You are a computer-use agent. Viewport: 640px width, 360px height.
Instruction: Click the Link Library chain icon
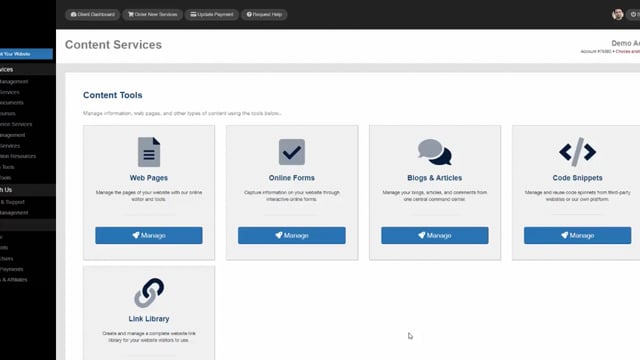point(149,293)
